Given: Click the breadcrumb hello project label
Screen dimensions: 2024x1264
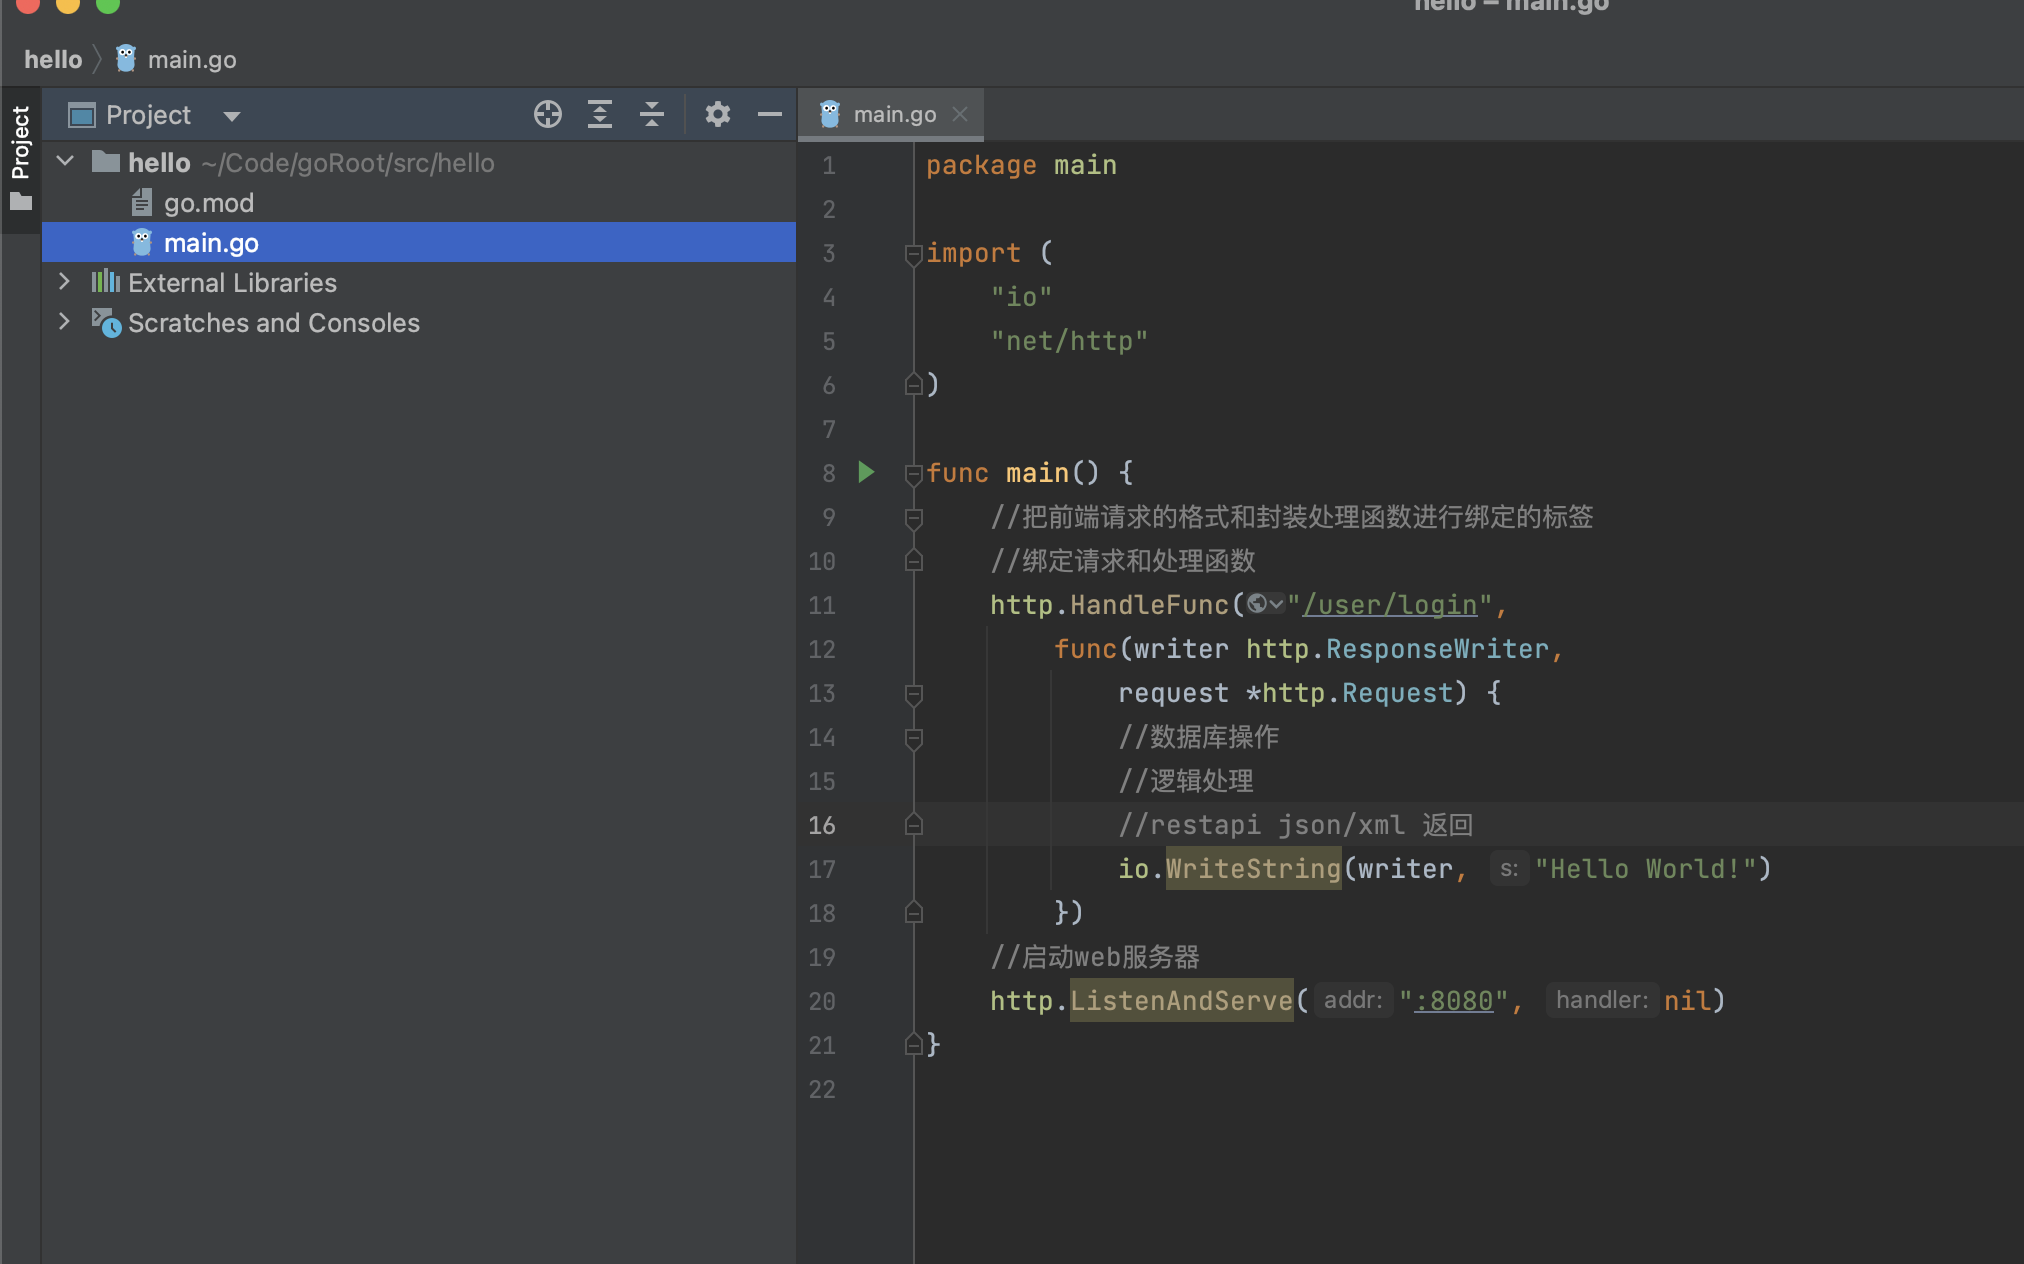Looking at the screenshot, I should click(x=52, y=60).
